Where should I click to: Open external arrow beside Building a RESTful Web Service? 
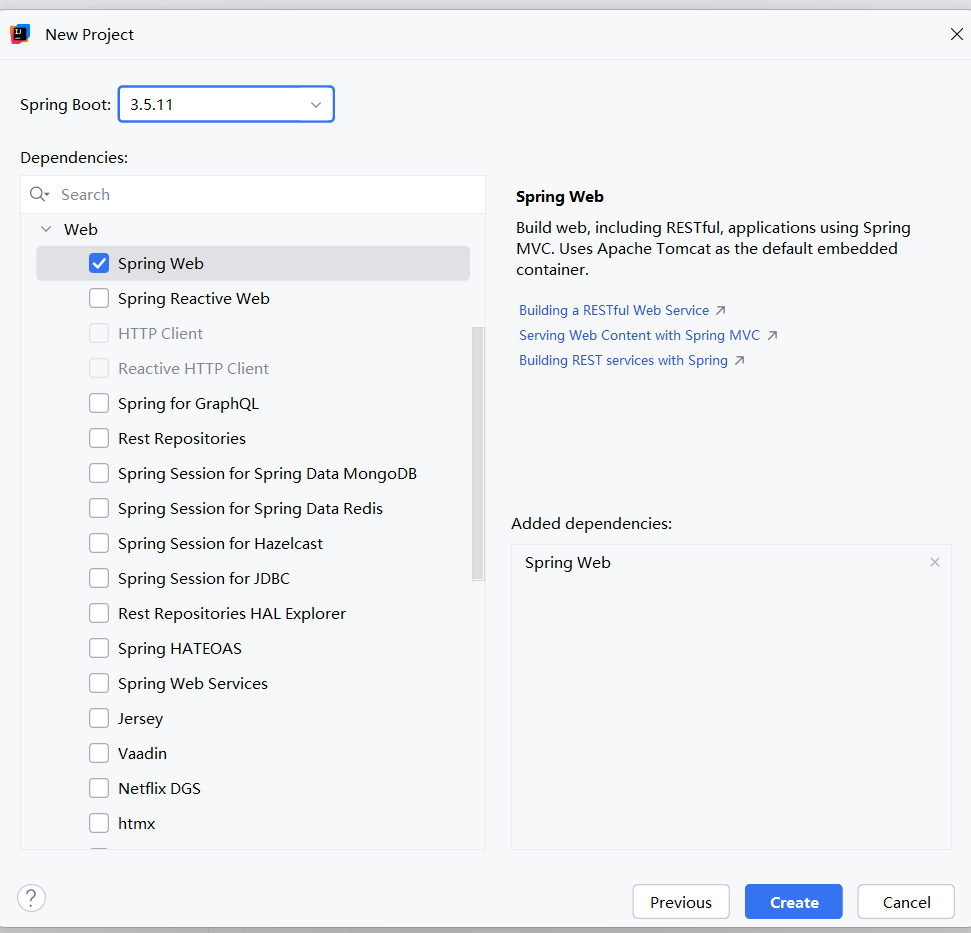(720, 310)
